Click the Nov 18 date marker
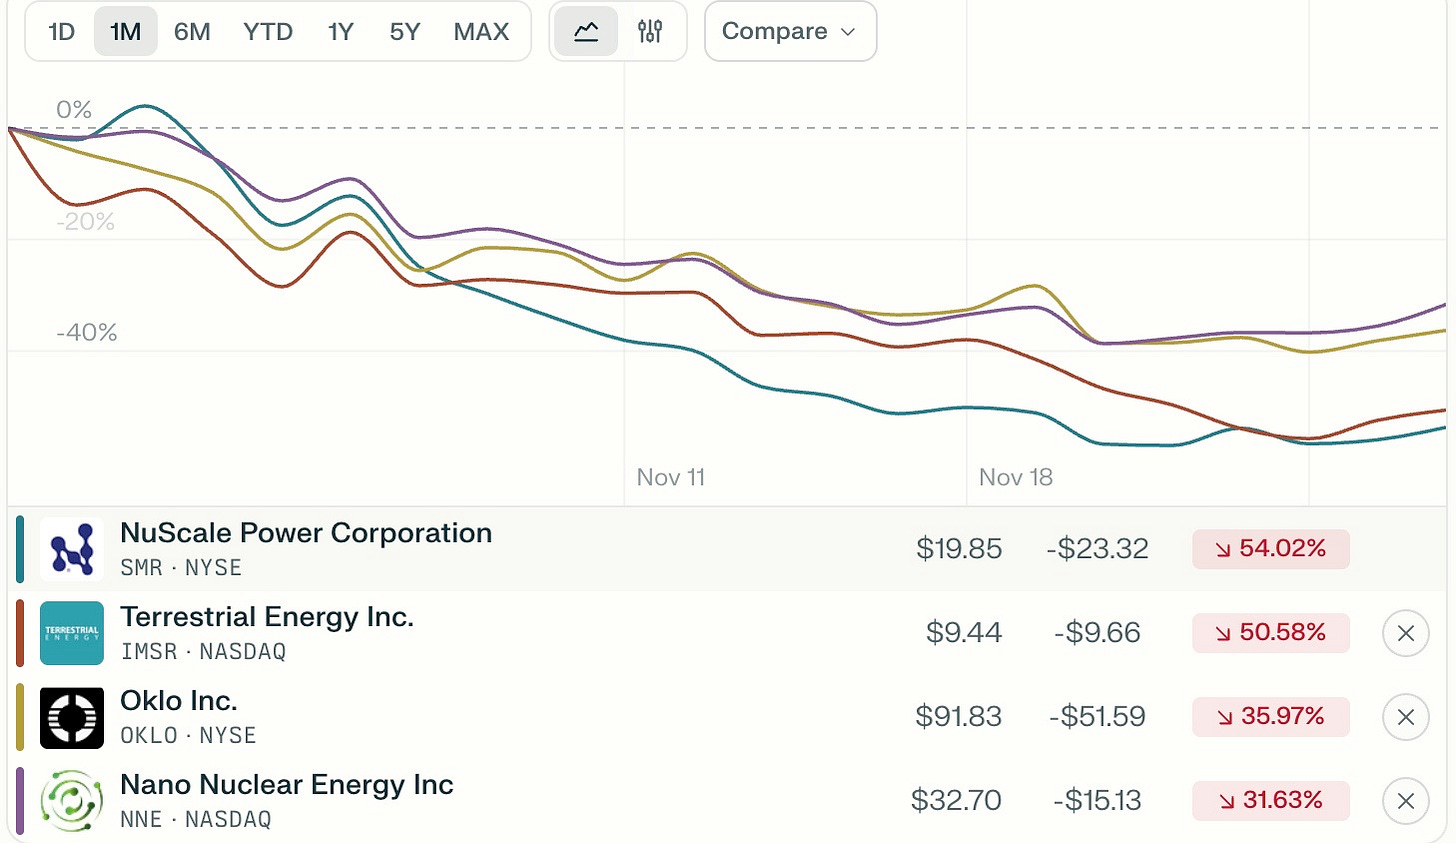The height and width of the screenshot is (843, 1456). pyautogui.click(x=1015, y=478)
